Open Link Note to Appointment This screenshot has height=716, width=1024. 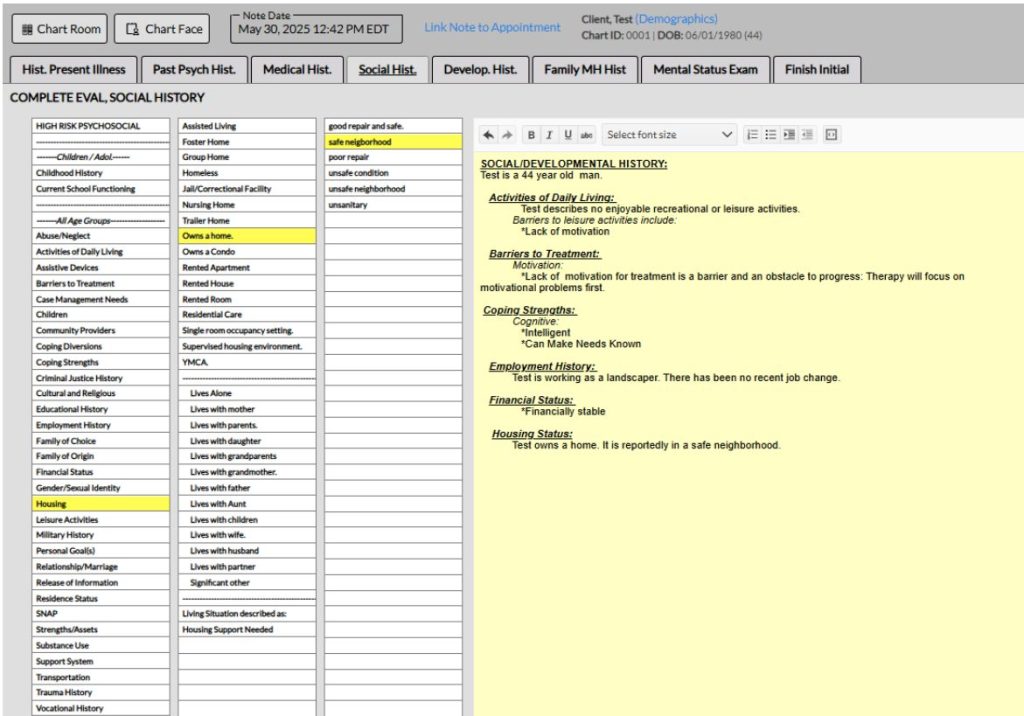(x=491, y=28)
